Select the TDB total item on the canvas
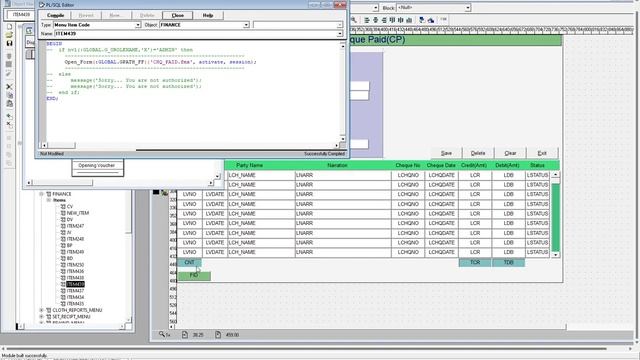Screen dimensions: 640x360 (509, 262)
